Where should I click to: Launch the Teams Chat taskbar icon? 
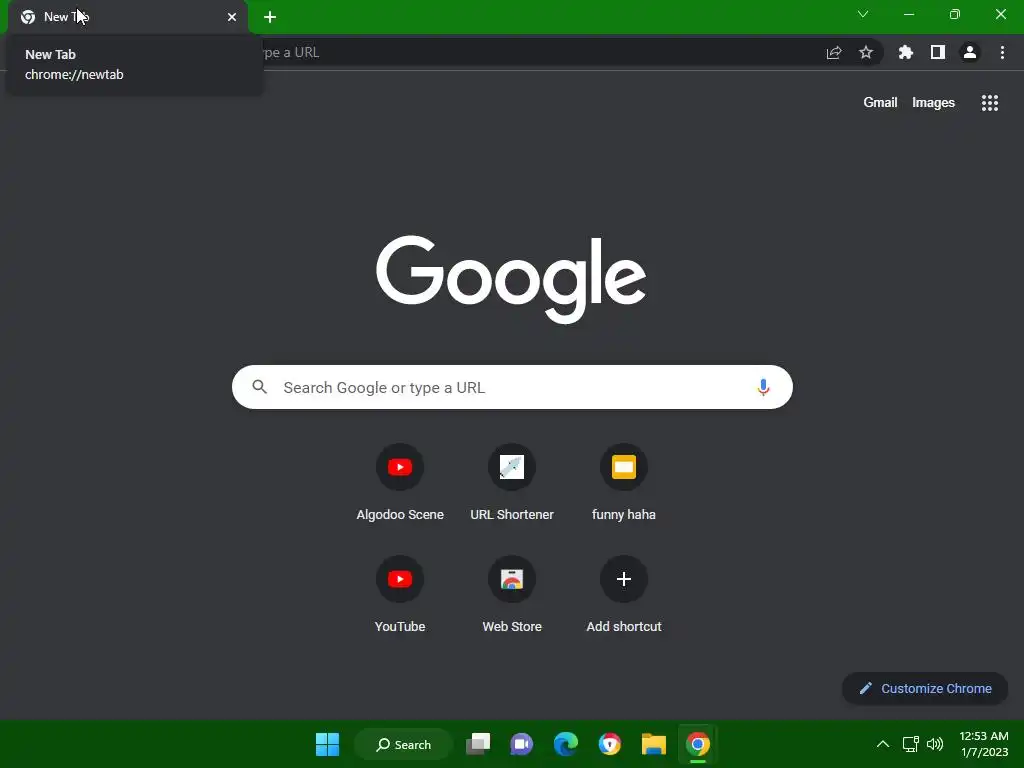click(x=521, y=744)
